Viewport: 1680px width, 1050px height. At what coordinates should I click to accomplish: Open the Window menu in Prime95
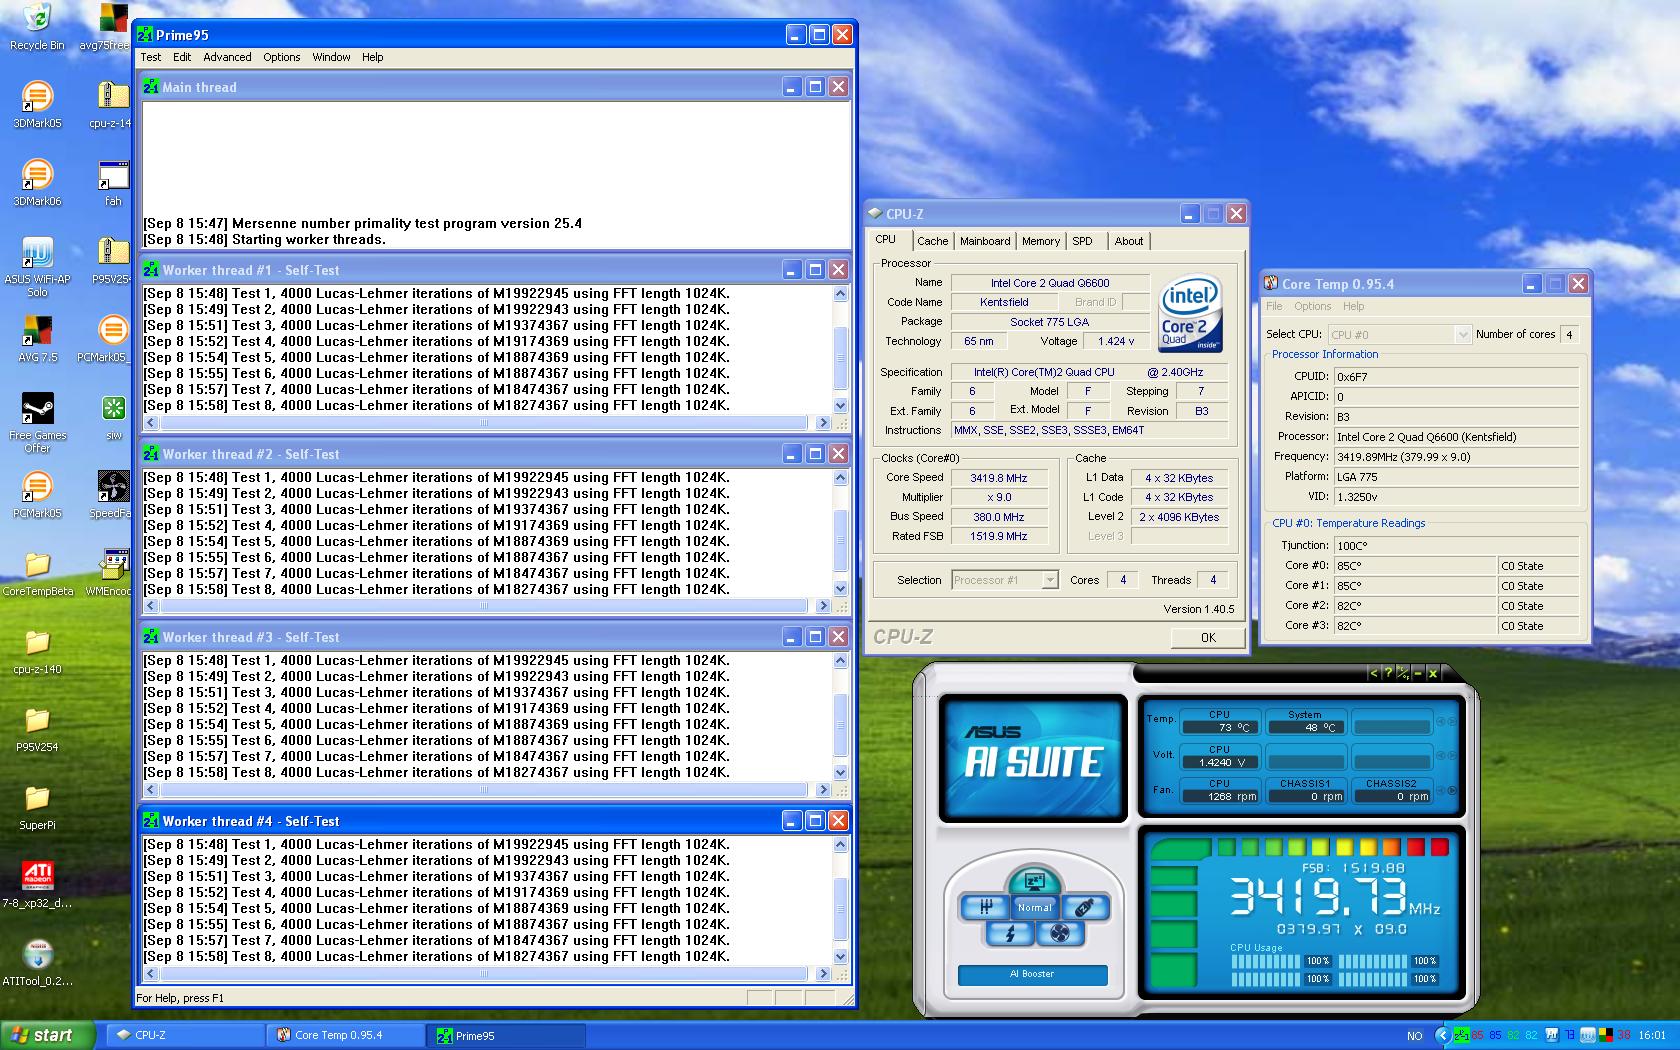tap(331, 57)
